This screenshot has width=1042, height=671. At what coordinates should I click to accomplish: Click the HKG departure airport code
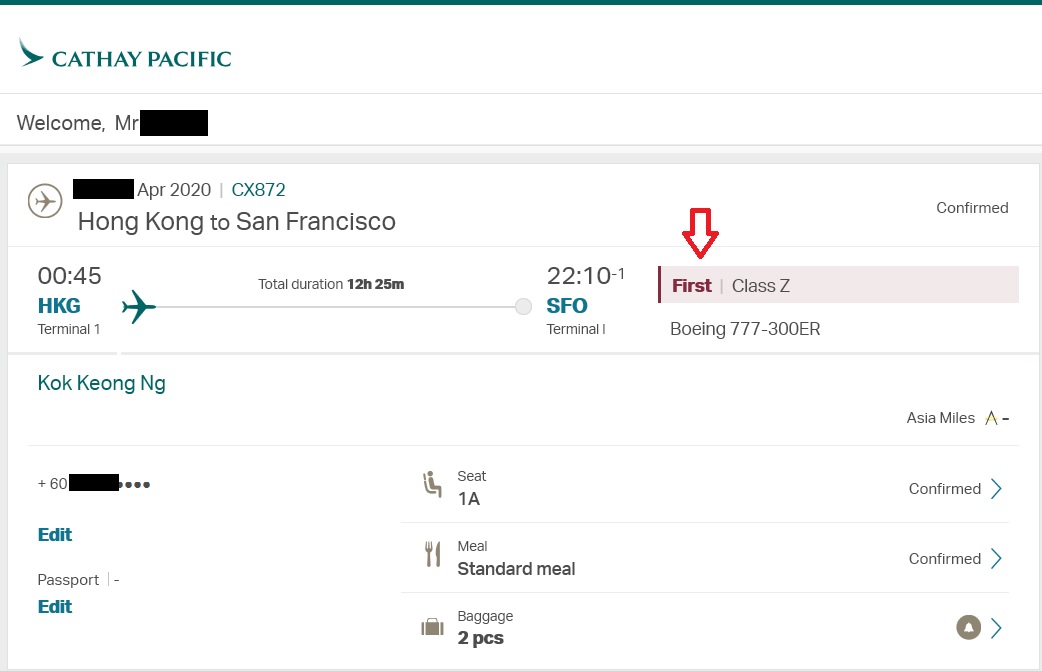[x=59, y=306]
